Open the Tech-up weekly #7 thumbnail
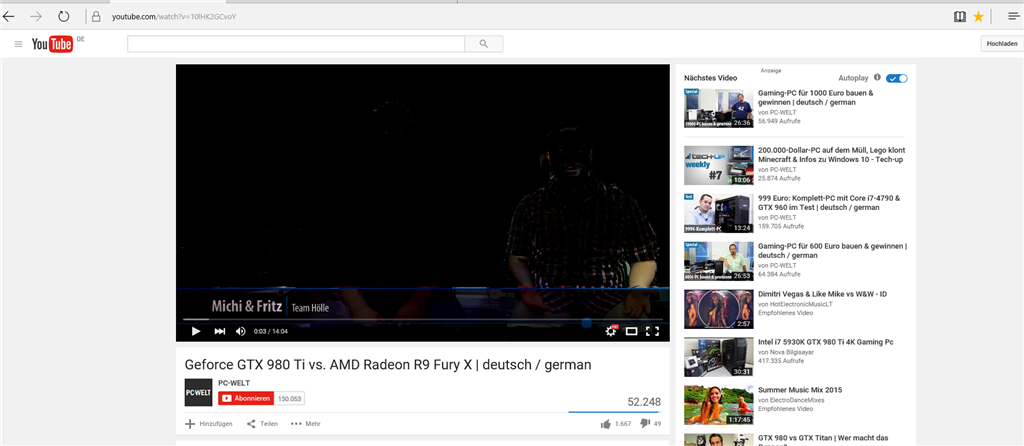Image resolution: width=1024 pixels, height=446 pixels. click(x=718, y=165)
